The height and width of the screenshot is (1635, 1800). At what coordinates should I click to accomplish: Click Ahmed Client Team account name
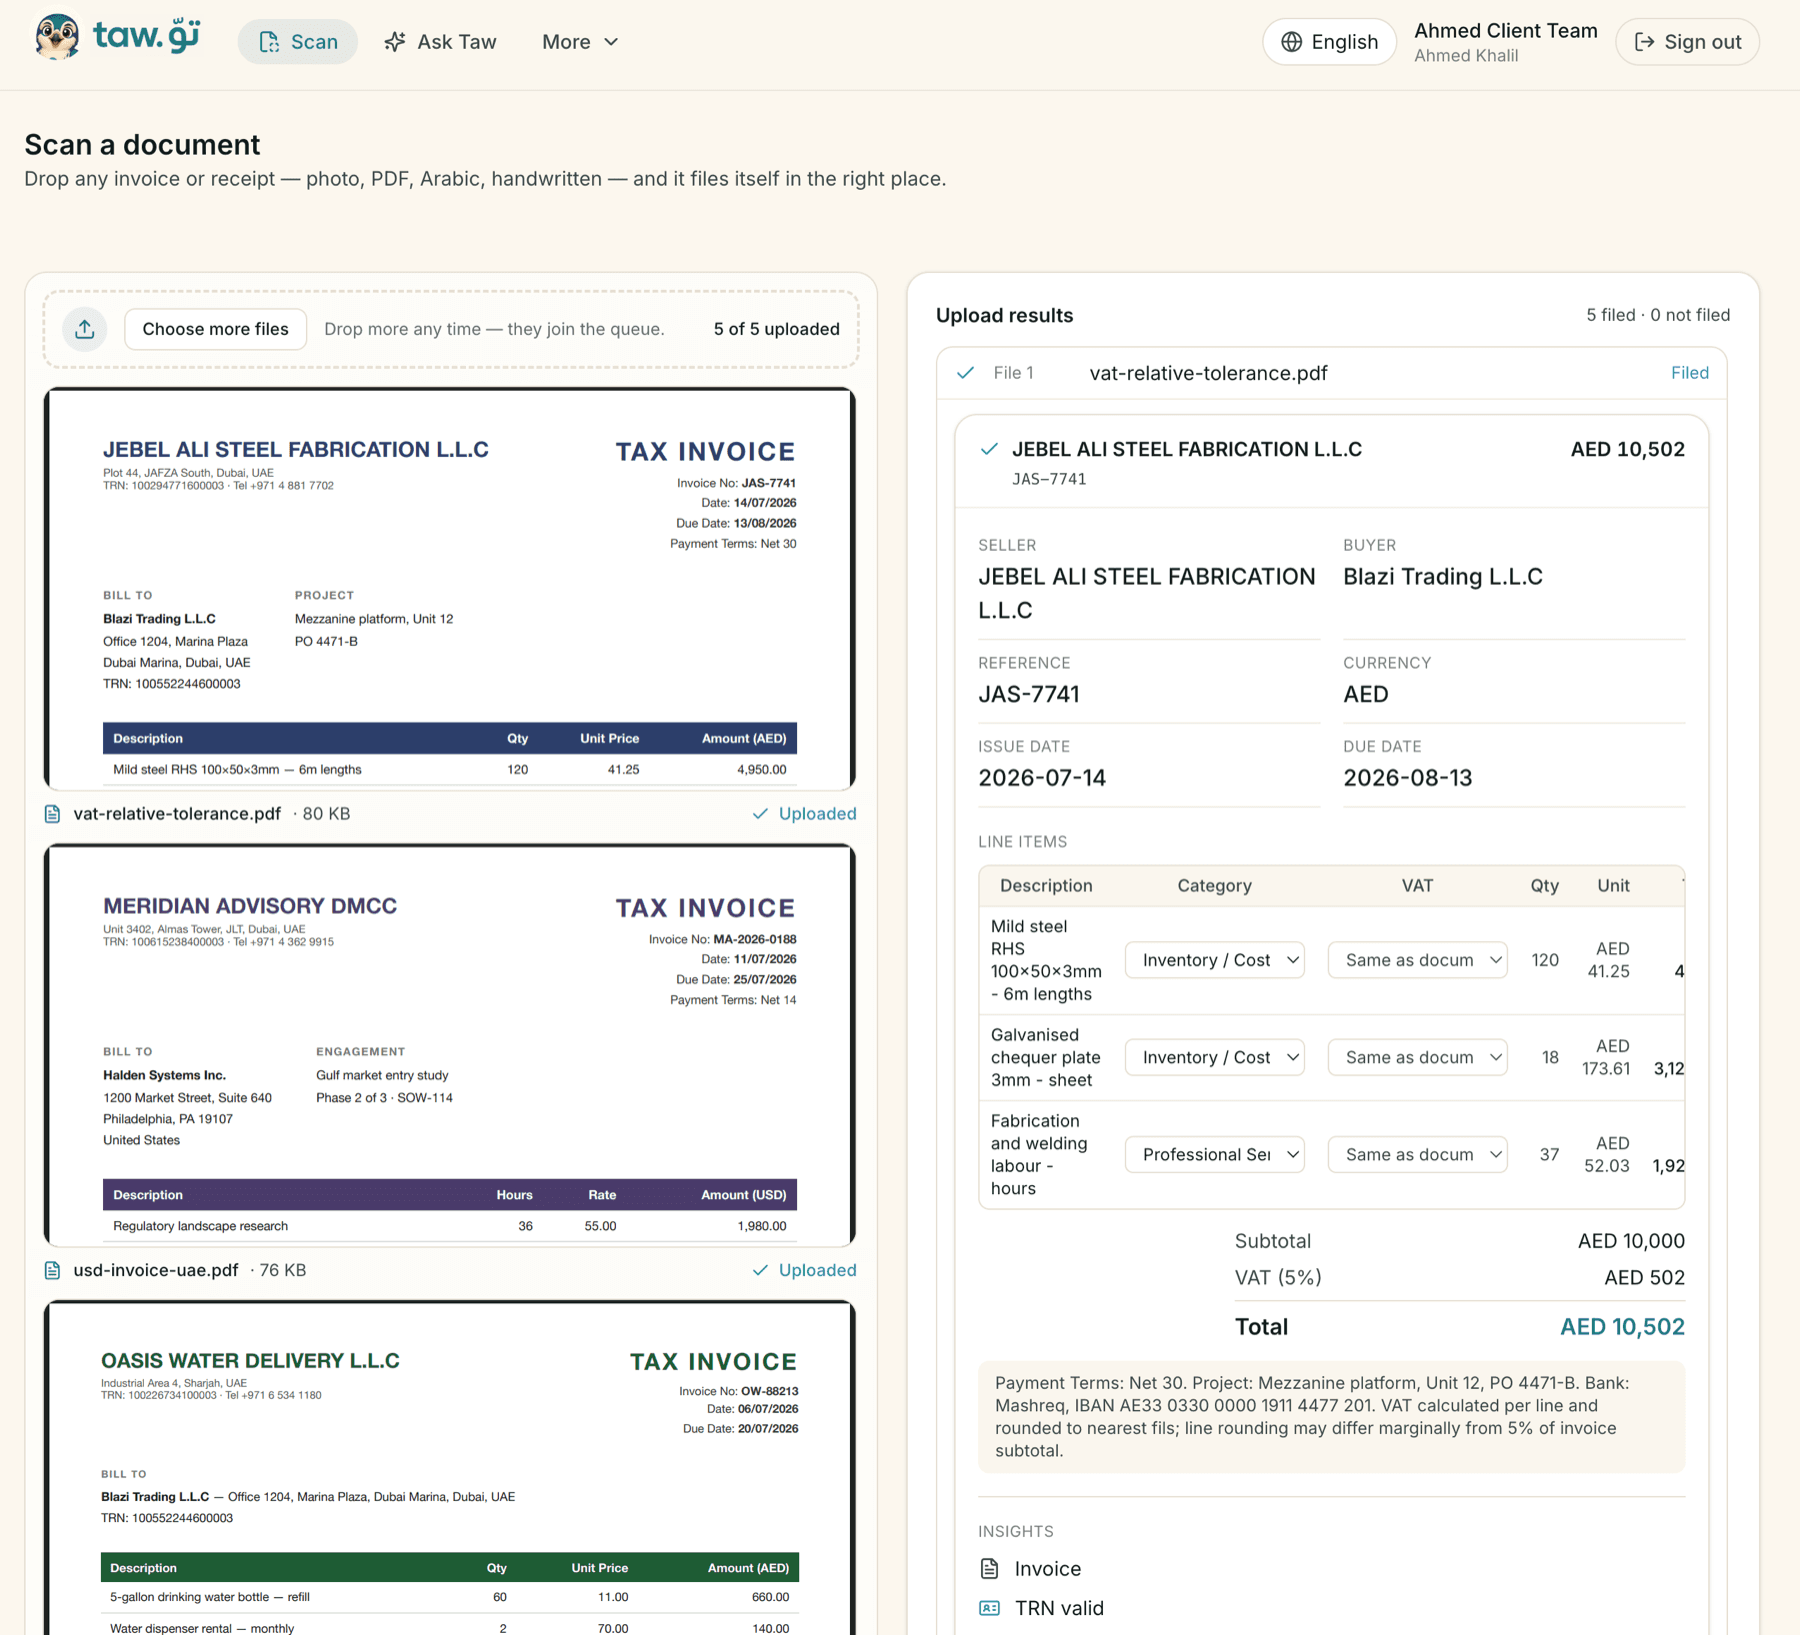tap(1505, 31)
